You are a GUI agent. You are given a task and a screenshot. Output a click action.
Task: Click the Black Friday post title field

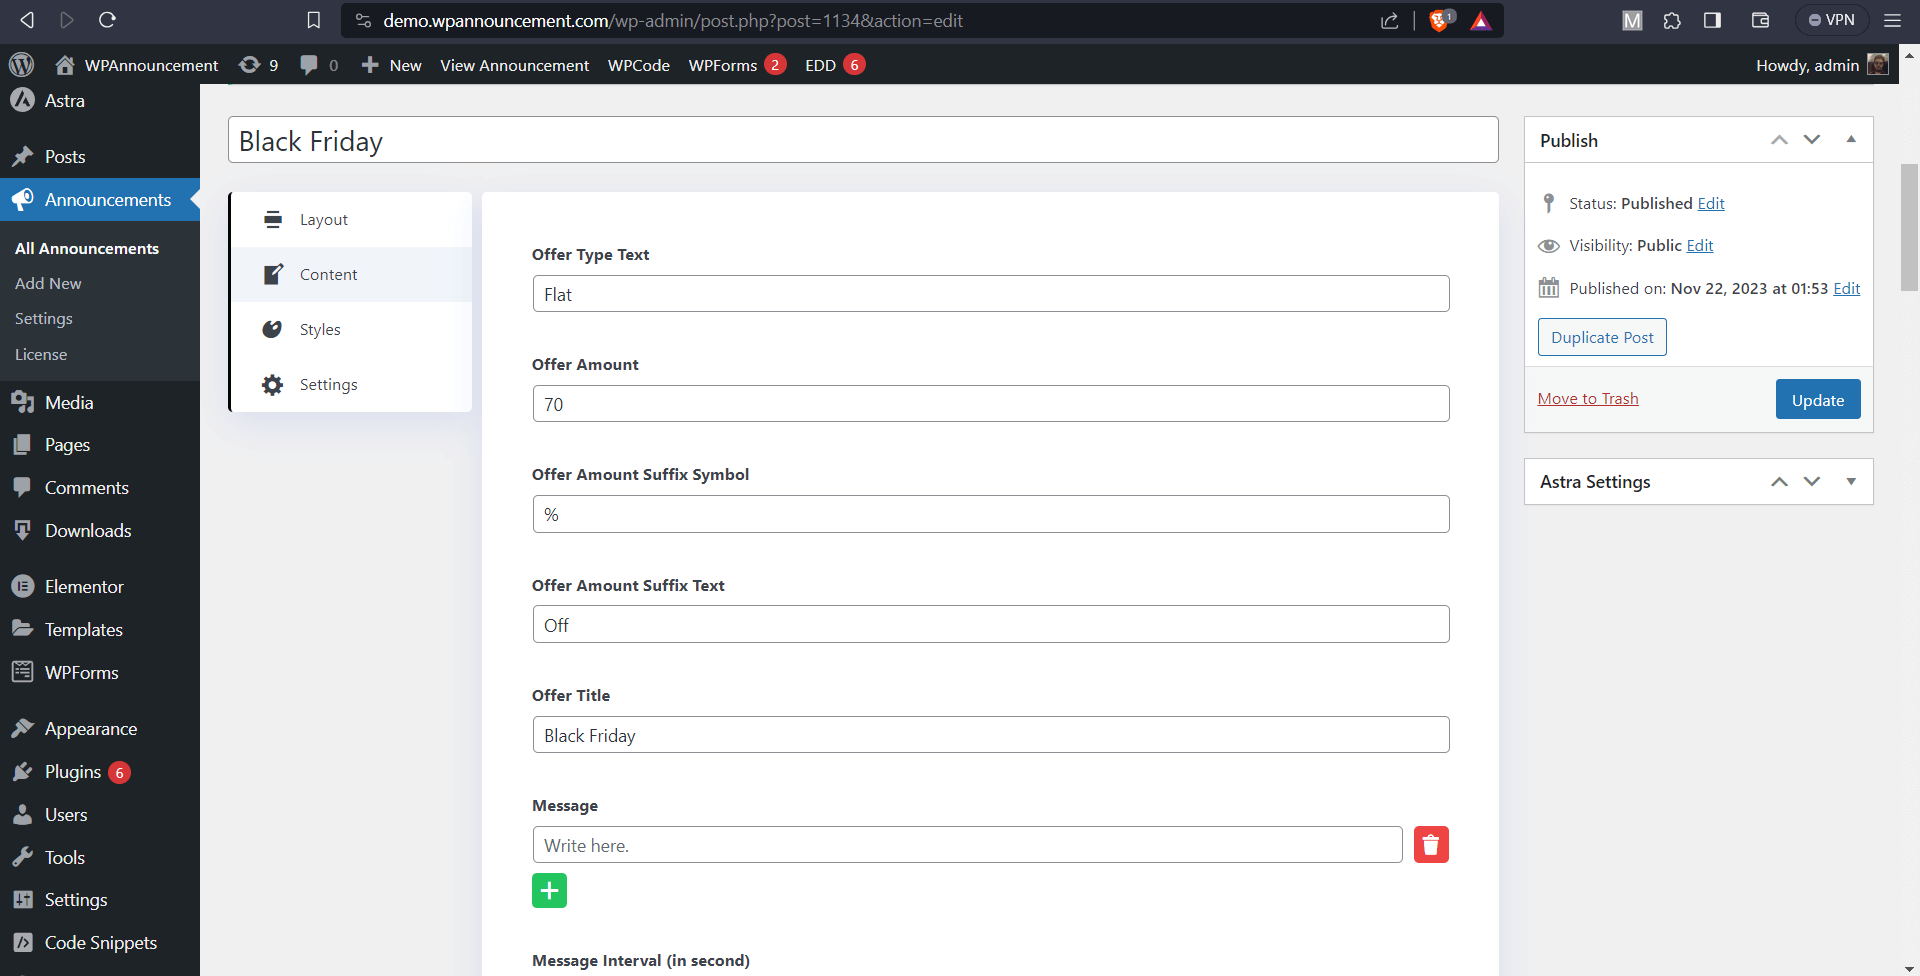(863, 140)
